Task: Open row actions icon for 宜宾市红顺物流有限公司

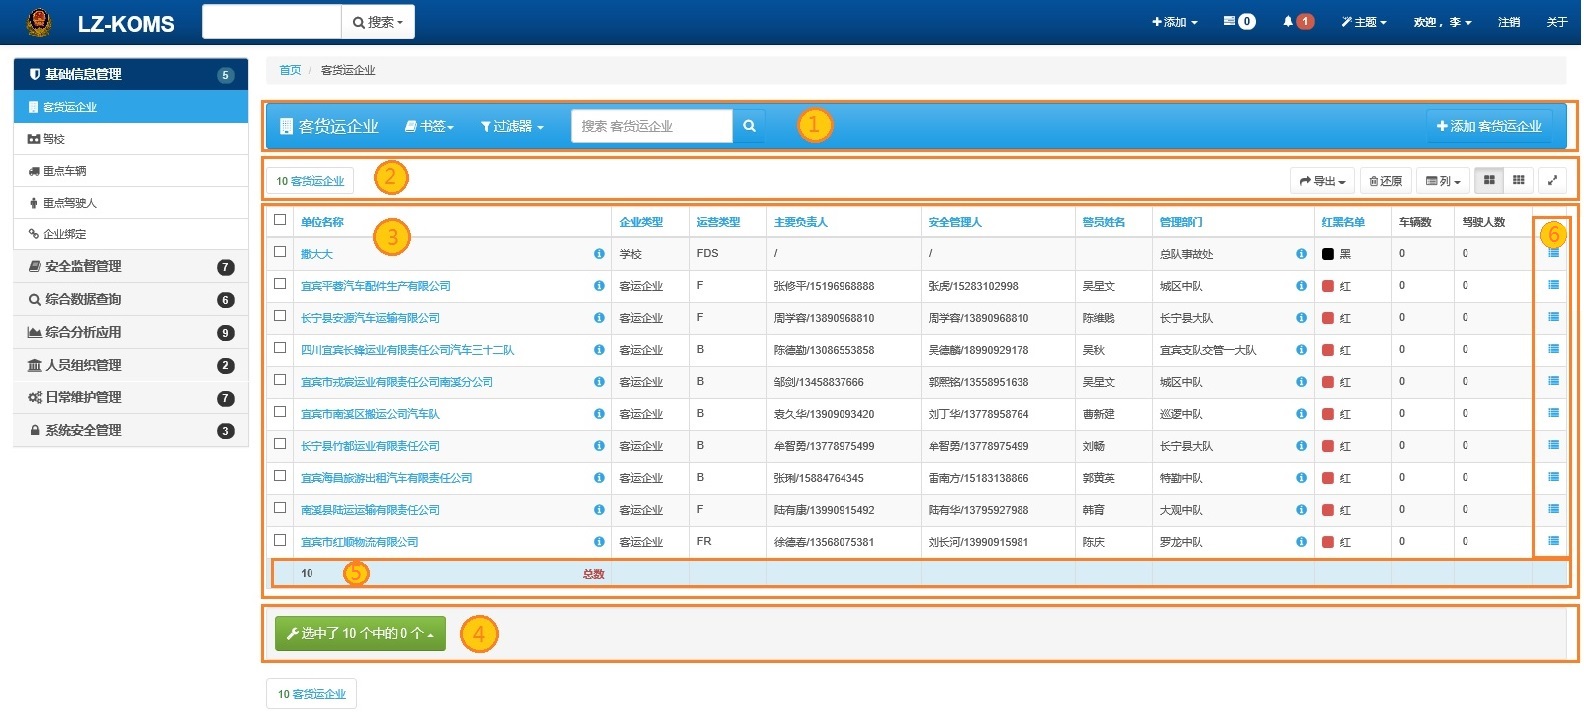Action: pyautogui.click(x=1553, y=541)
